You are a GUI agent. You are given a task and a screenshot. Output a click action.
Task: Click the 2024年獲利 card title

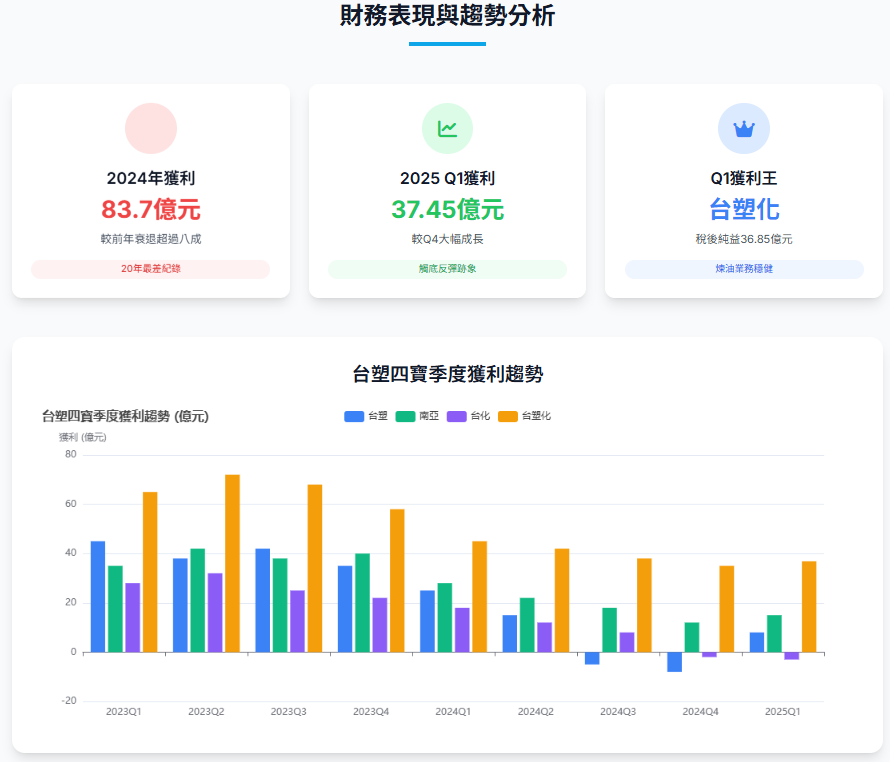(151, 178)
